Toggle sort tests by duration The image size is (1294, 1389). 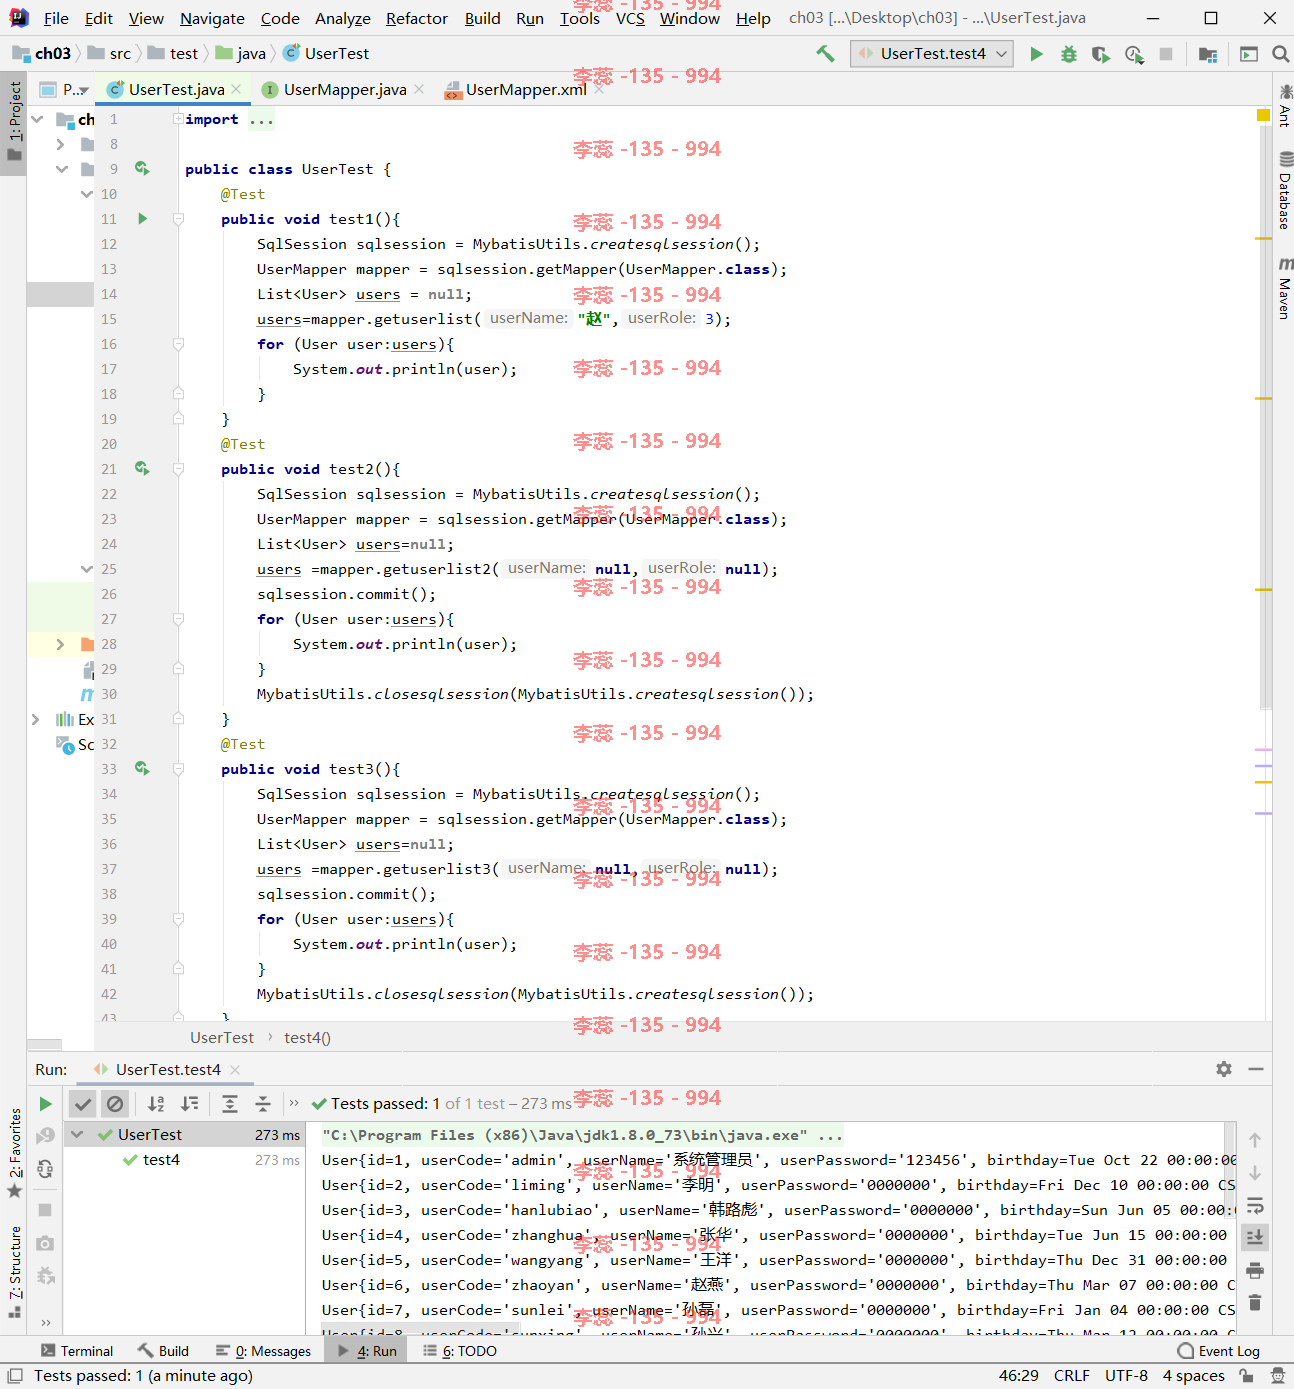click(189, 1104)
